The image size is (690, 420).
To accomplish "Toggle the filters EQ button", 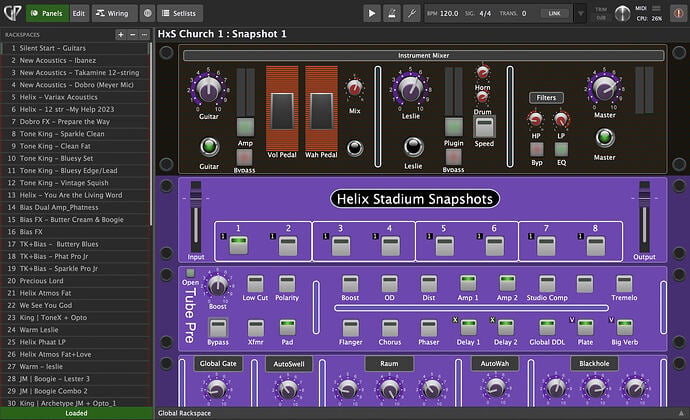I will pyautogui.click(x=561, y=150).
